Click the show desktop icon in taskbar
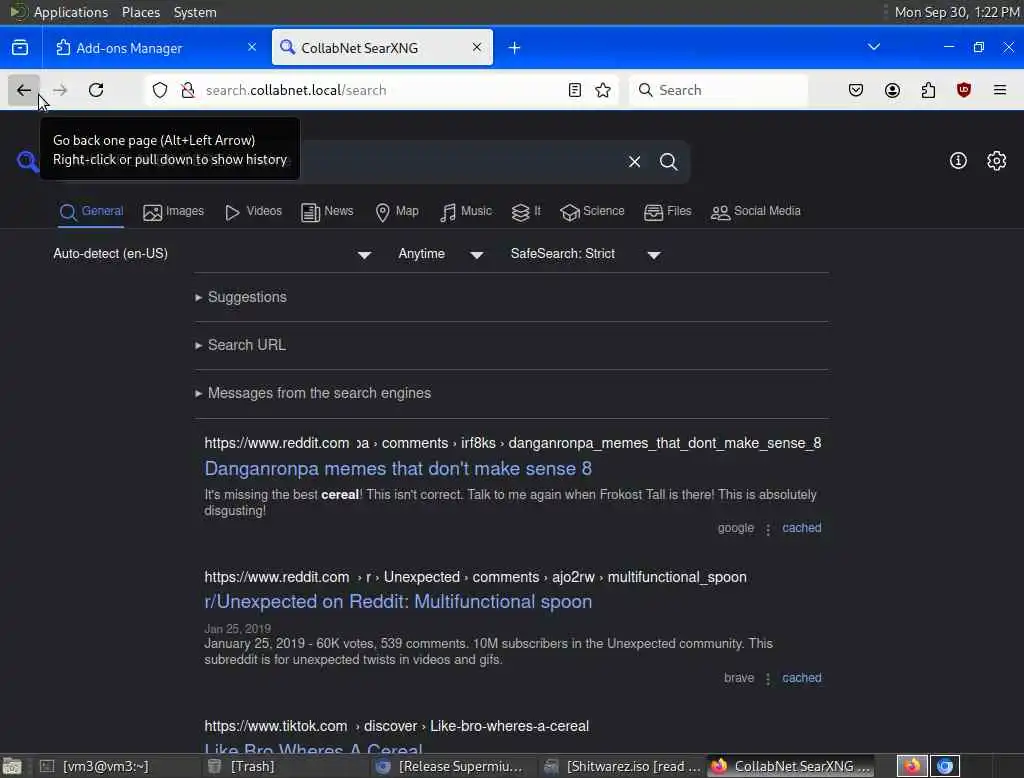This screenshot has width=1024, height=778. coord(12,766)
